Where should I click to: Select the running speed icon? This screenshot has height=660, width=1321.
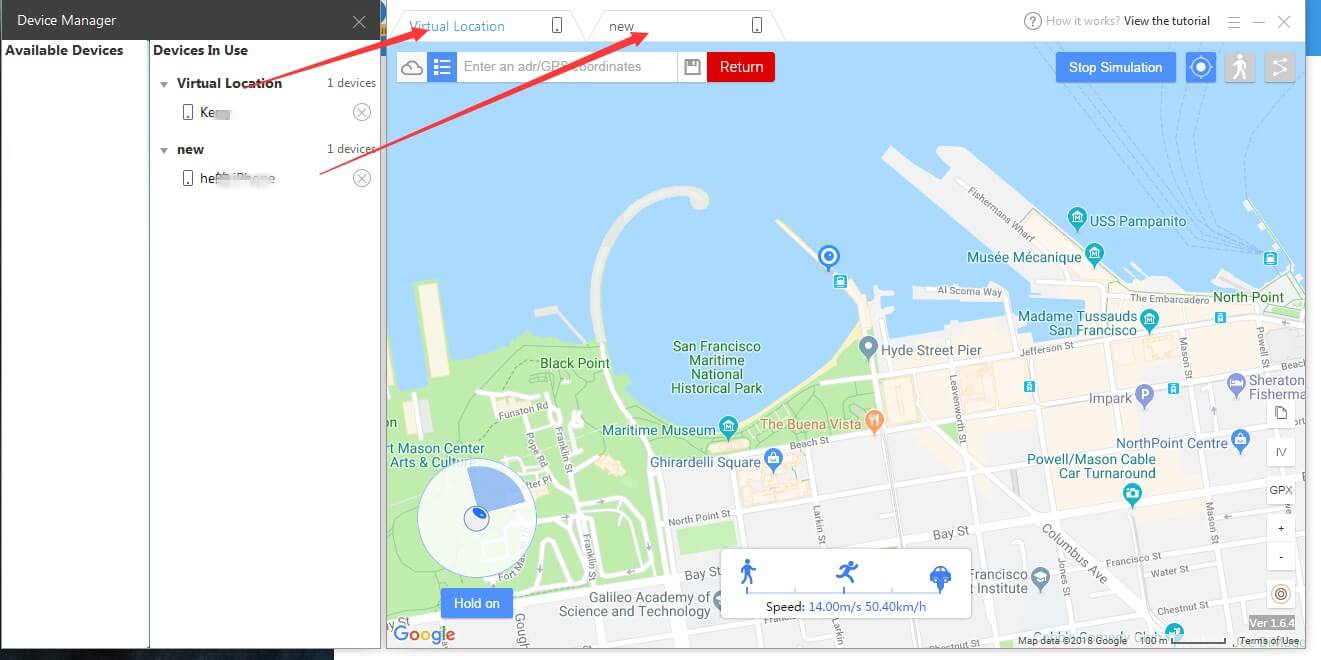[847, 572]
